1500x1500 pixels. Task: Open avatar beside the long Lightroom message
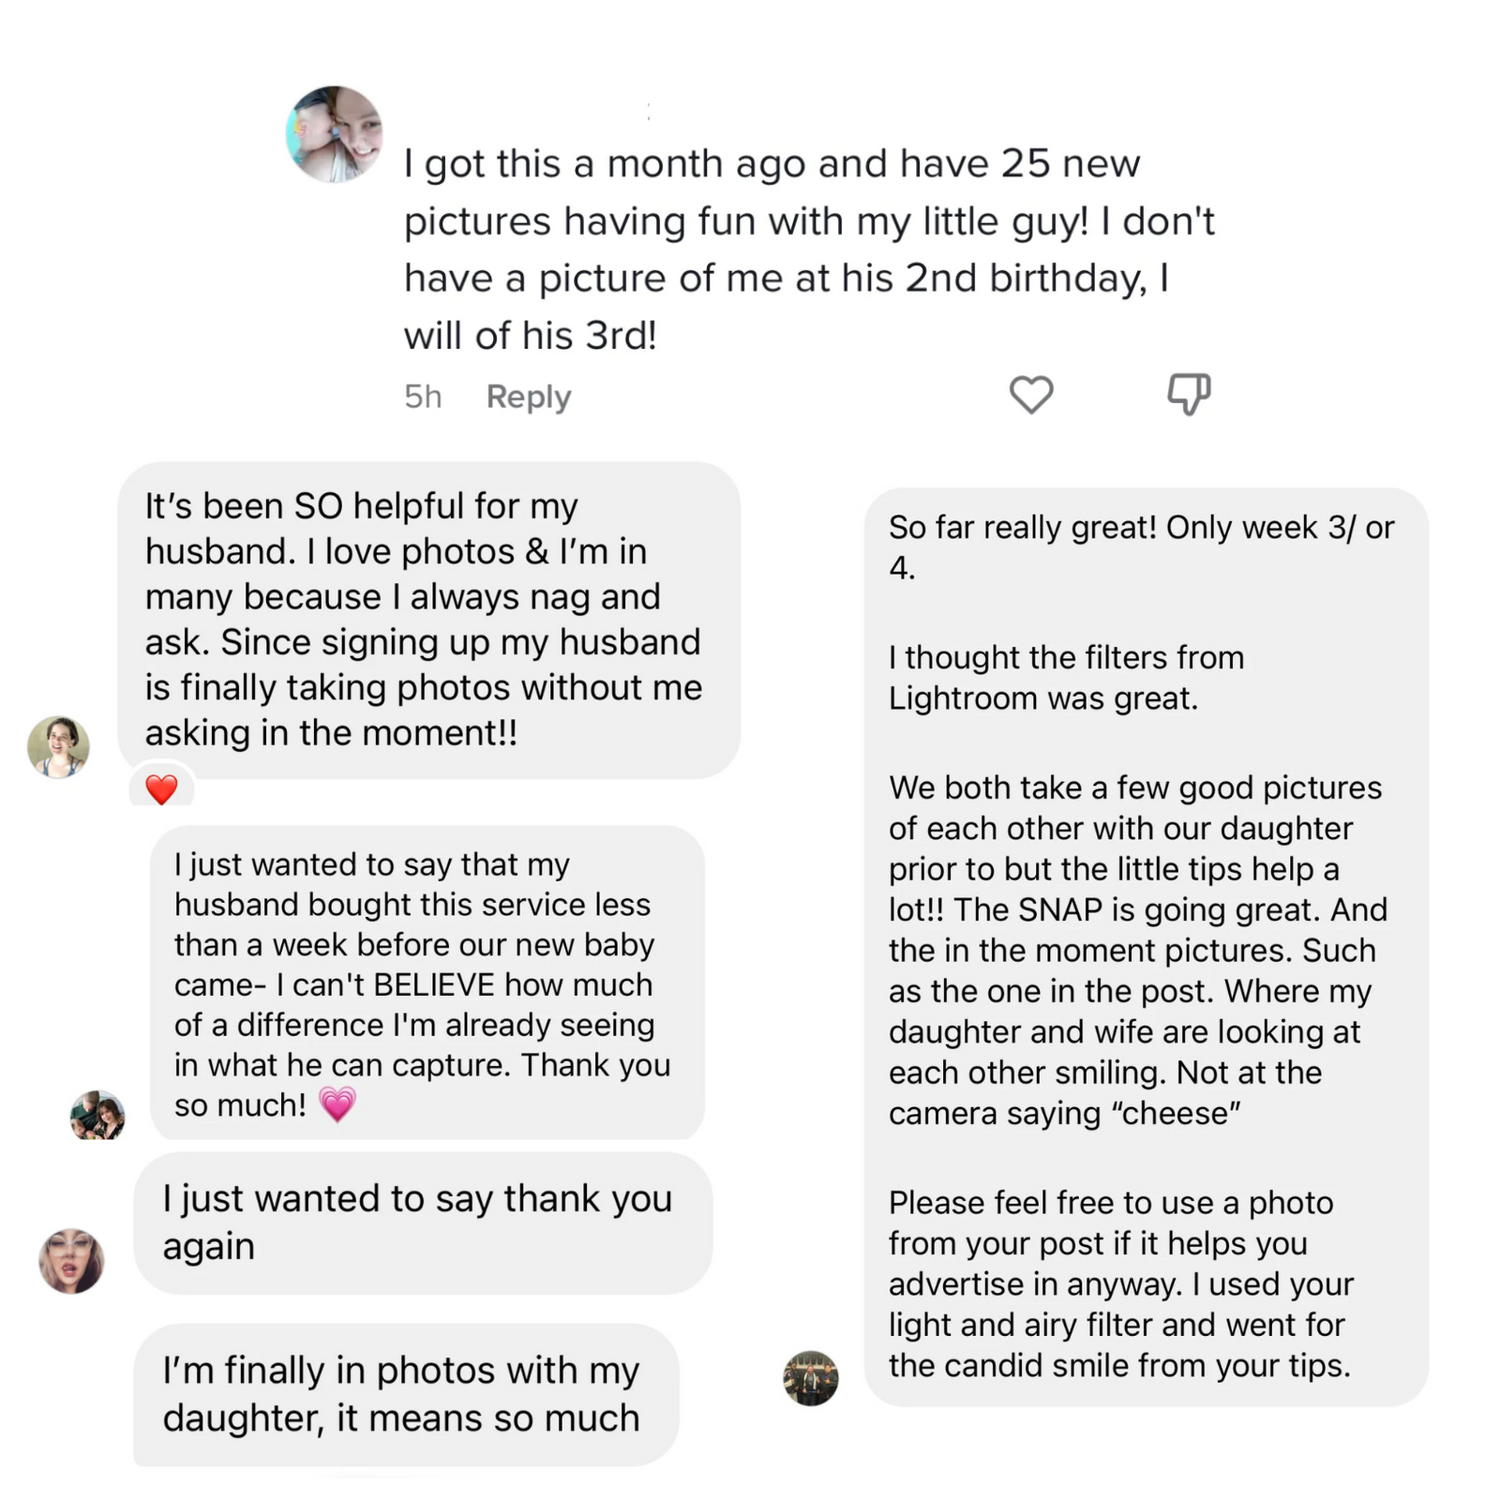pyautogui.click(x=810, y=1378)
